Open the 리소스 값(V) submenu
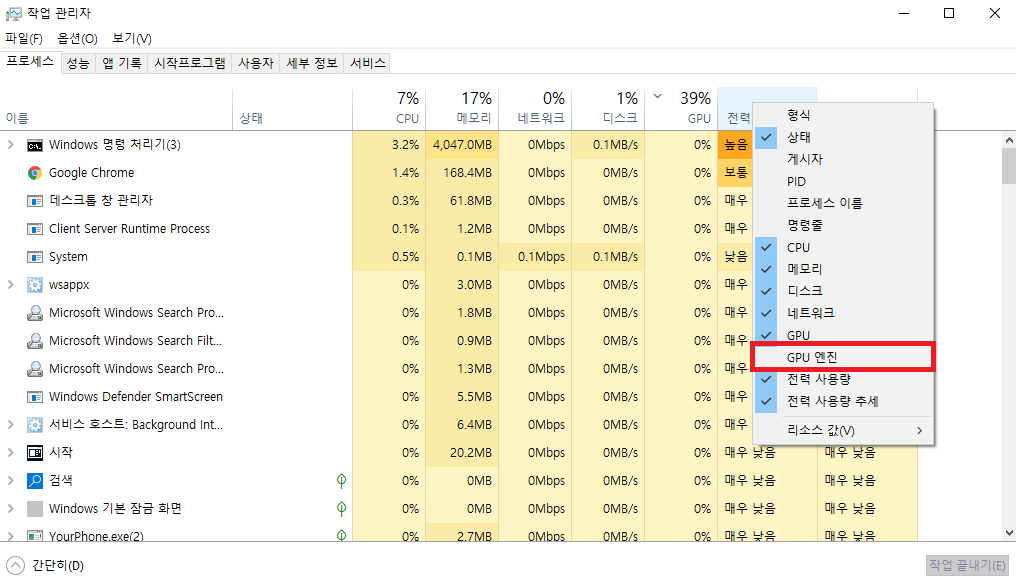This screenshot has height=588, width=1016. [843, 430]
